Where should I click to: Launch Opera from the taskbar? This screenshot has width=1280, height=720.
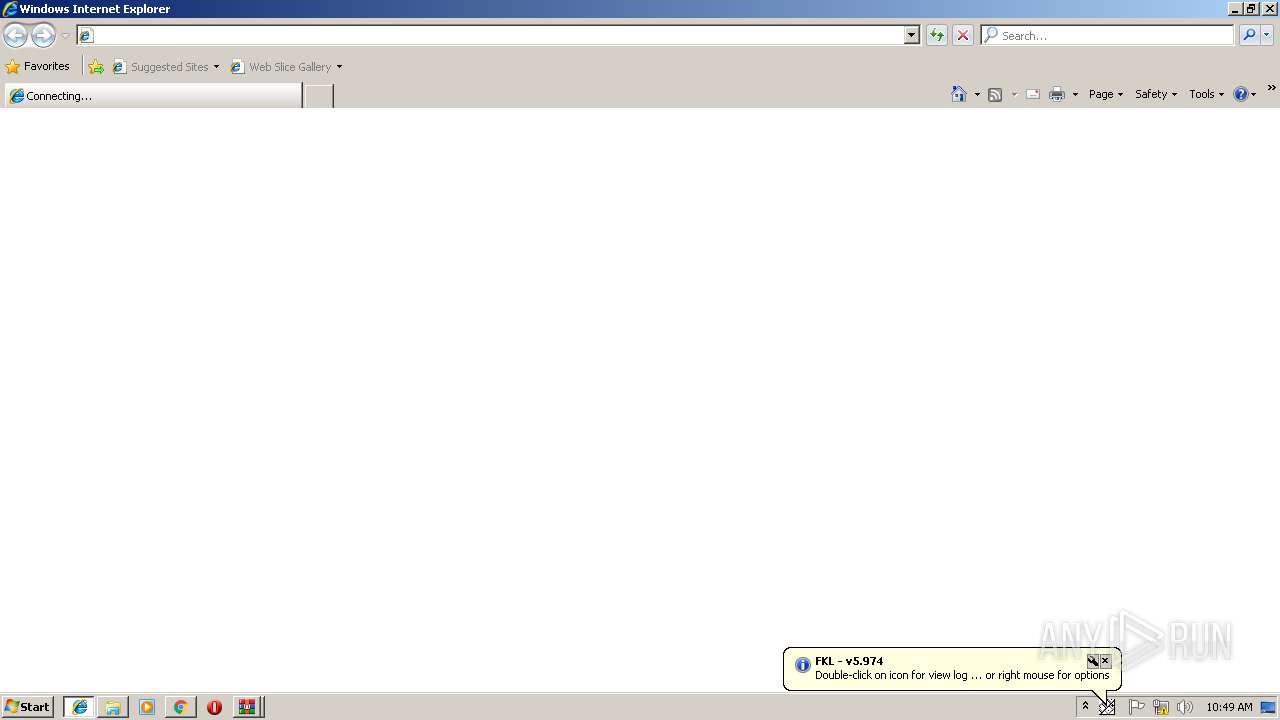point(214,707)
